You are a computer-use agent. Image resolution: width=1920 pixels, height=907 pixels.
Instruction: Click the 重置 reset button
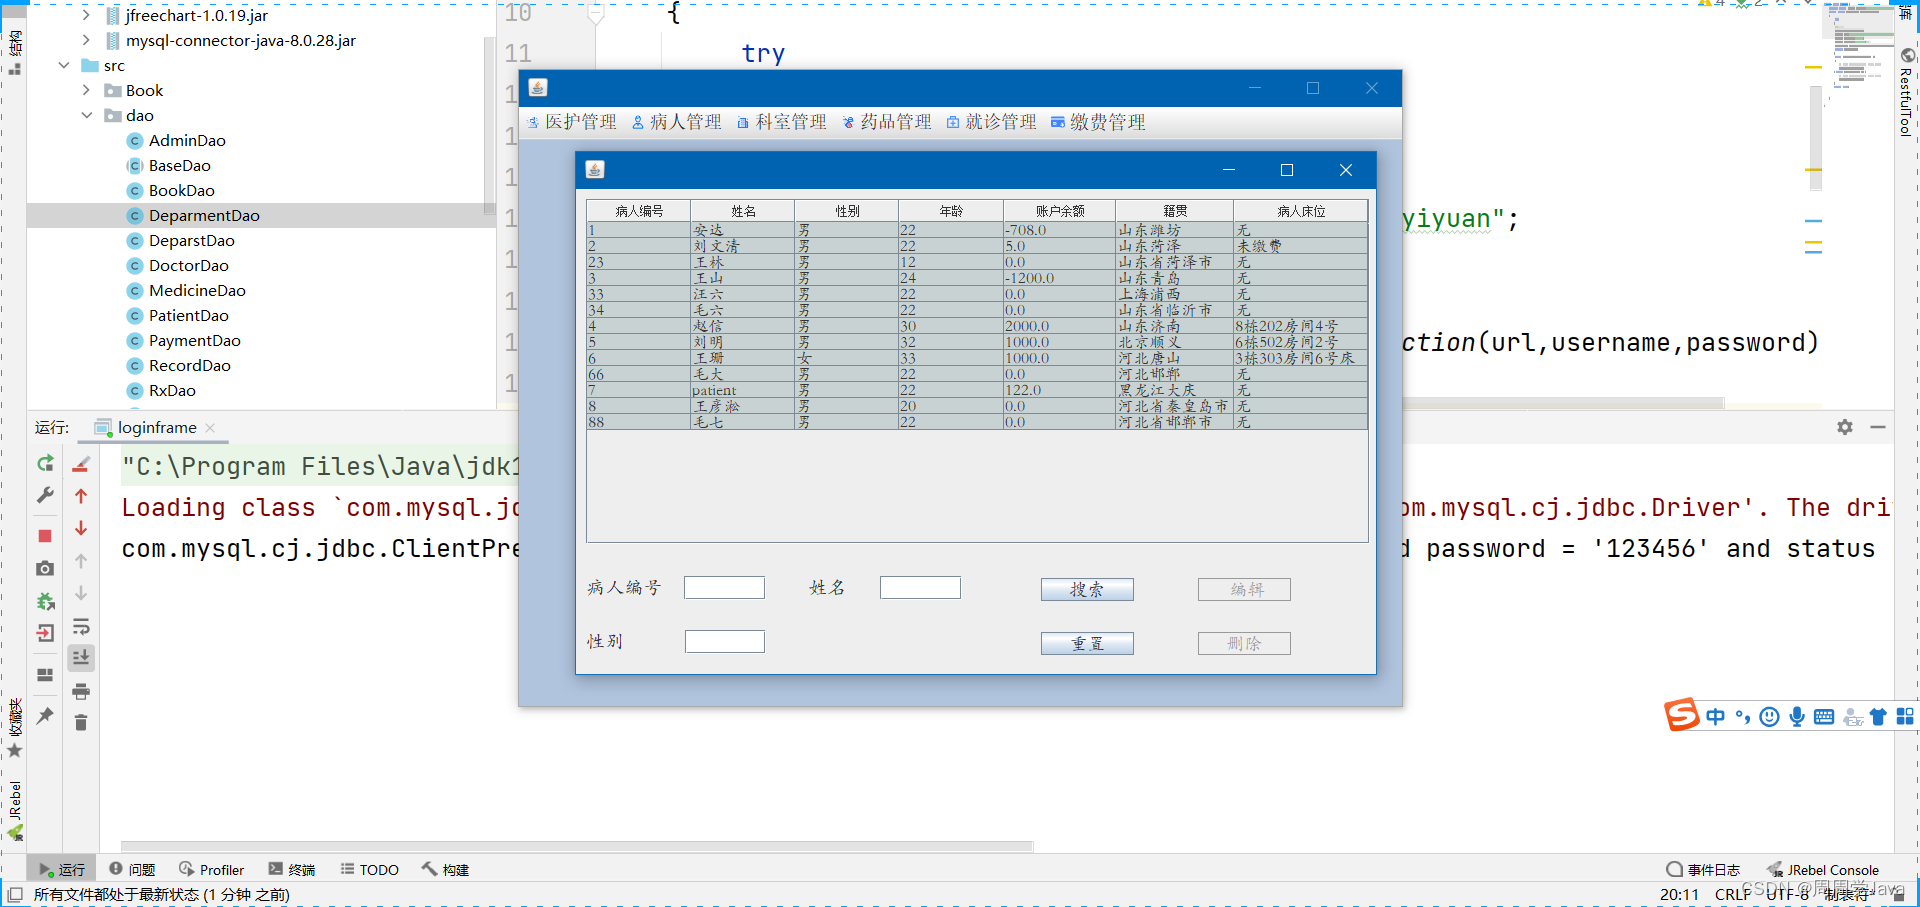[1087, 643]
